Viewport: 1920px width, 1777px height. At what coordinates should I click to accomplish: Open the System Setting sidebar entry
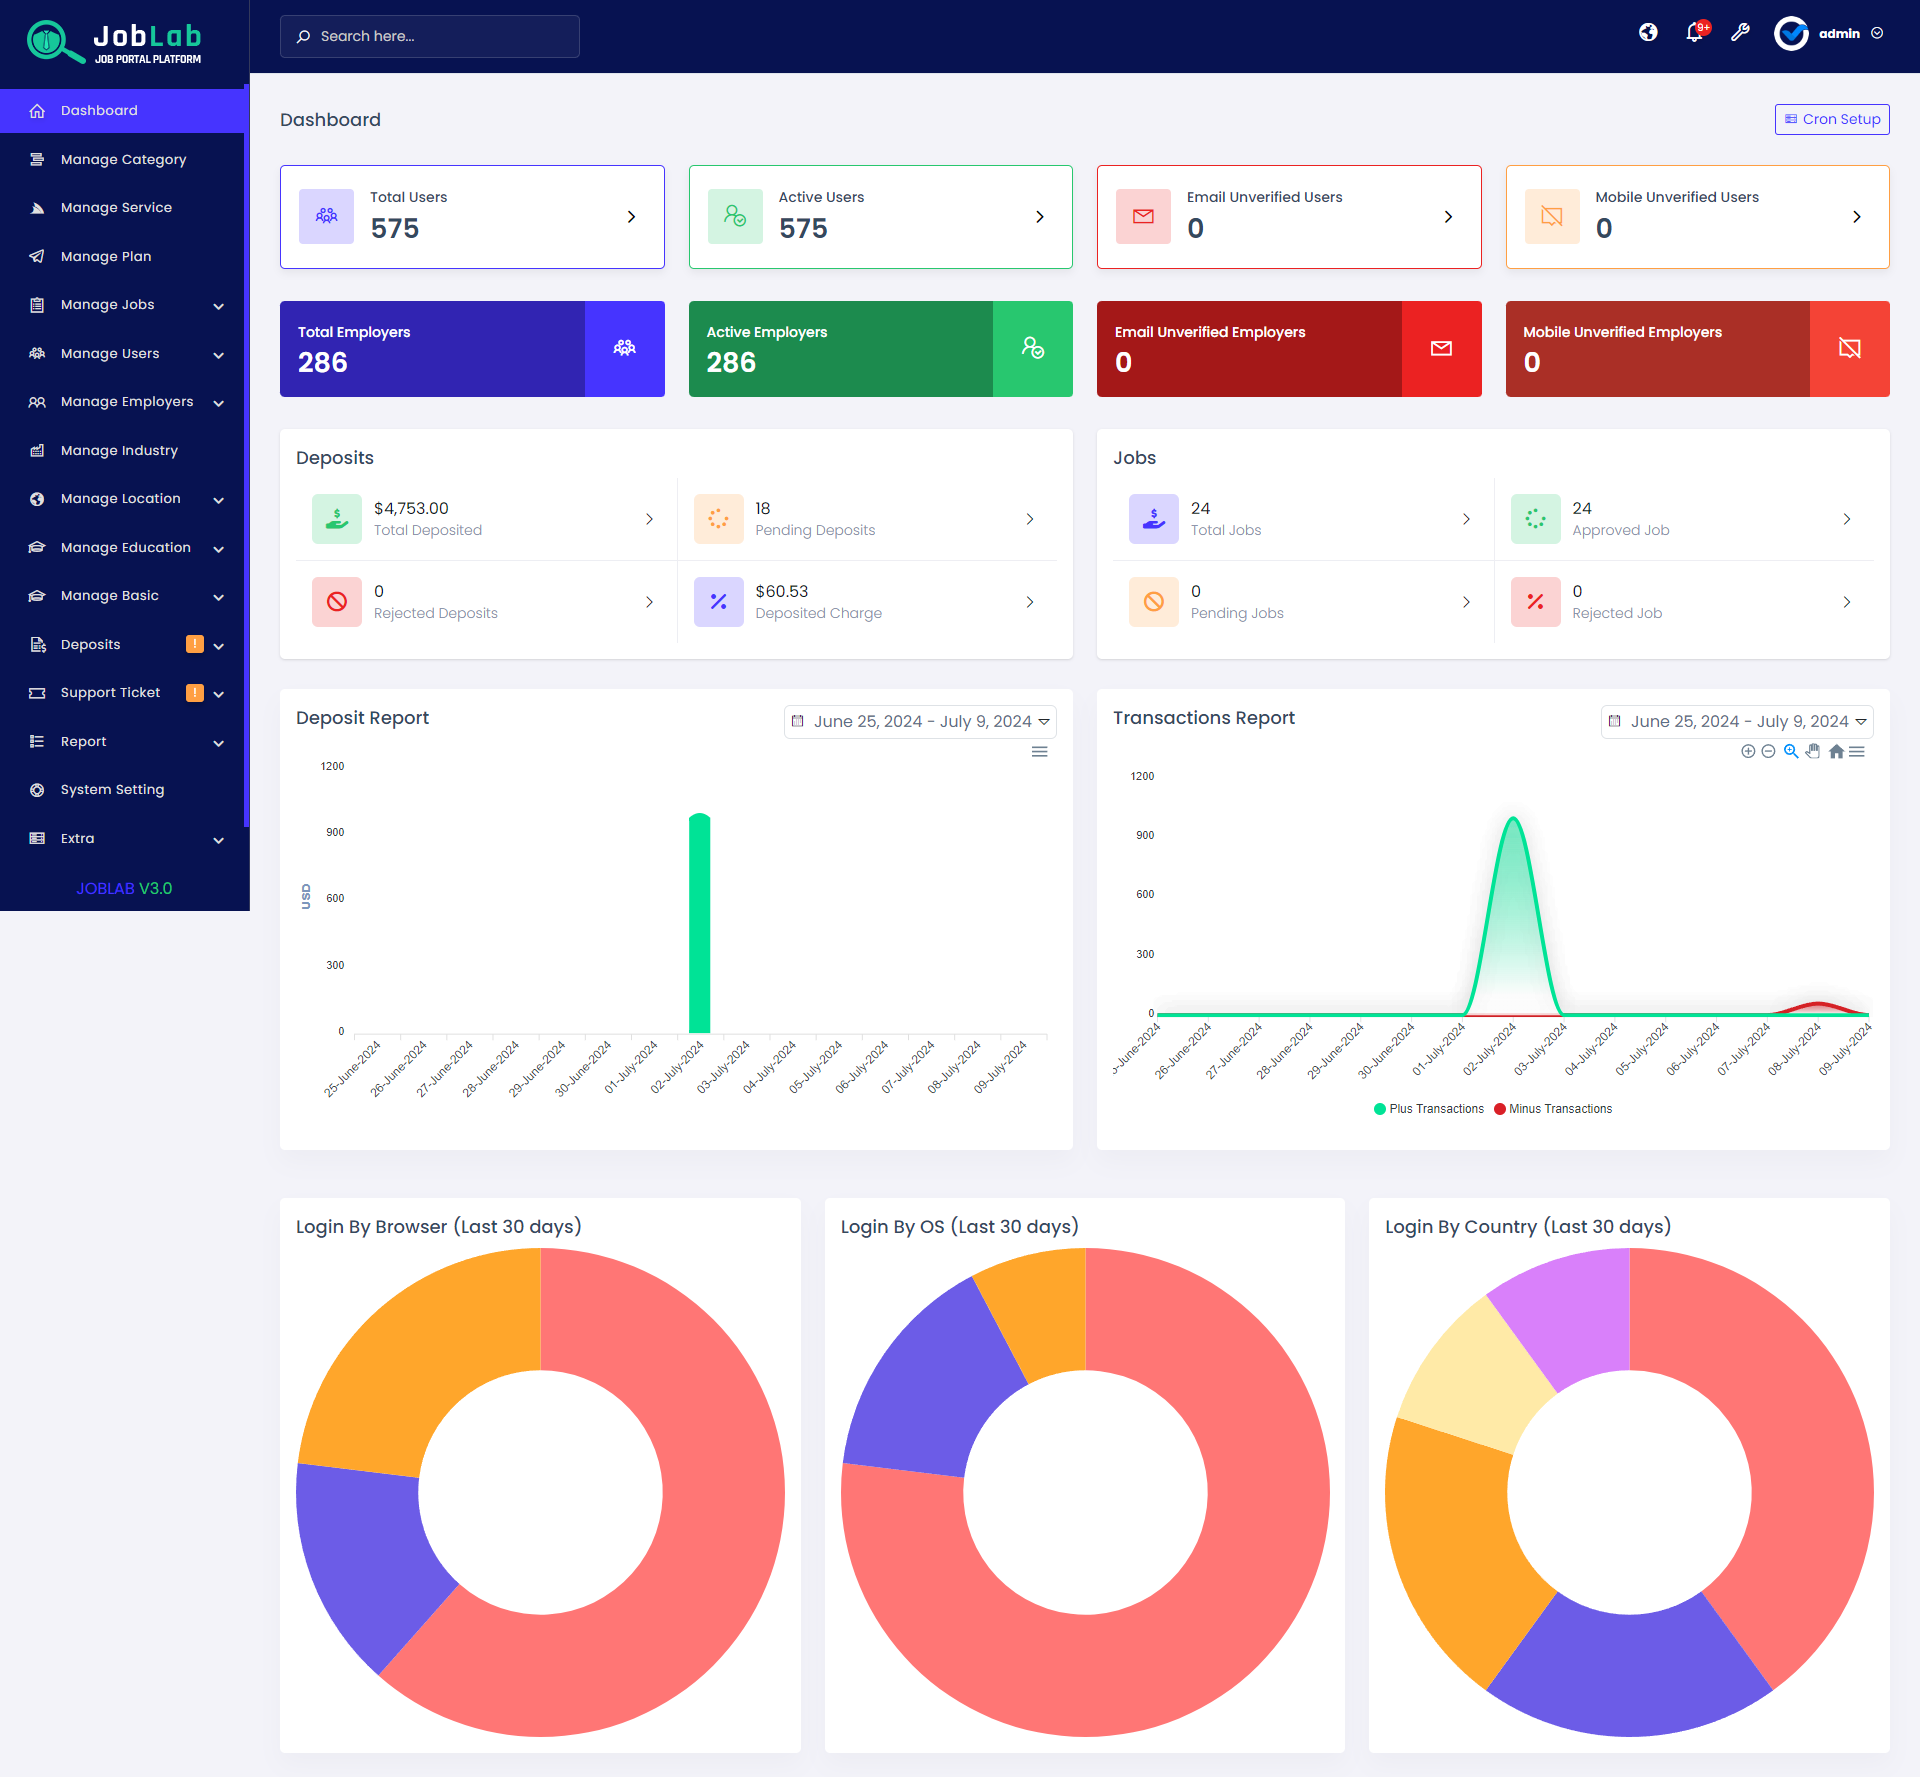tap(111, 789)
